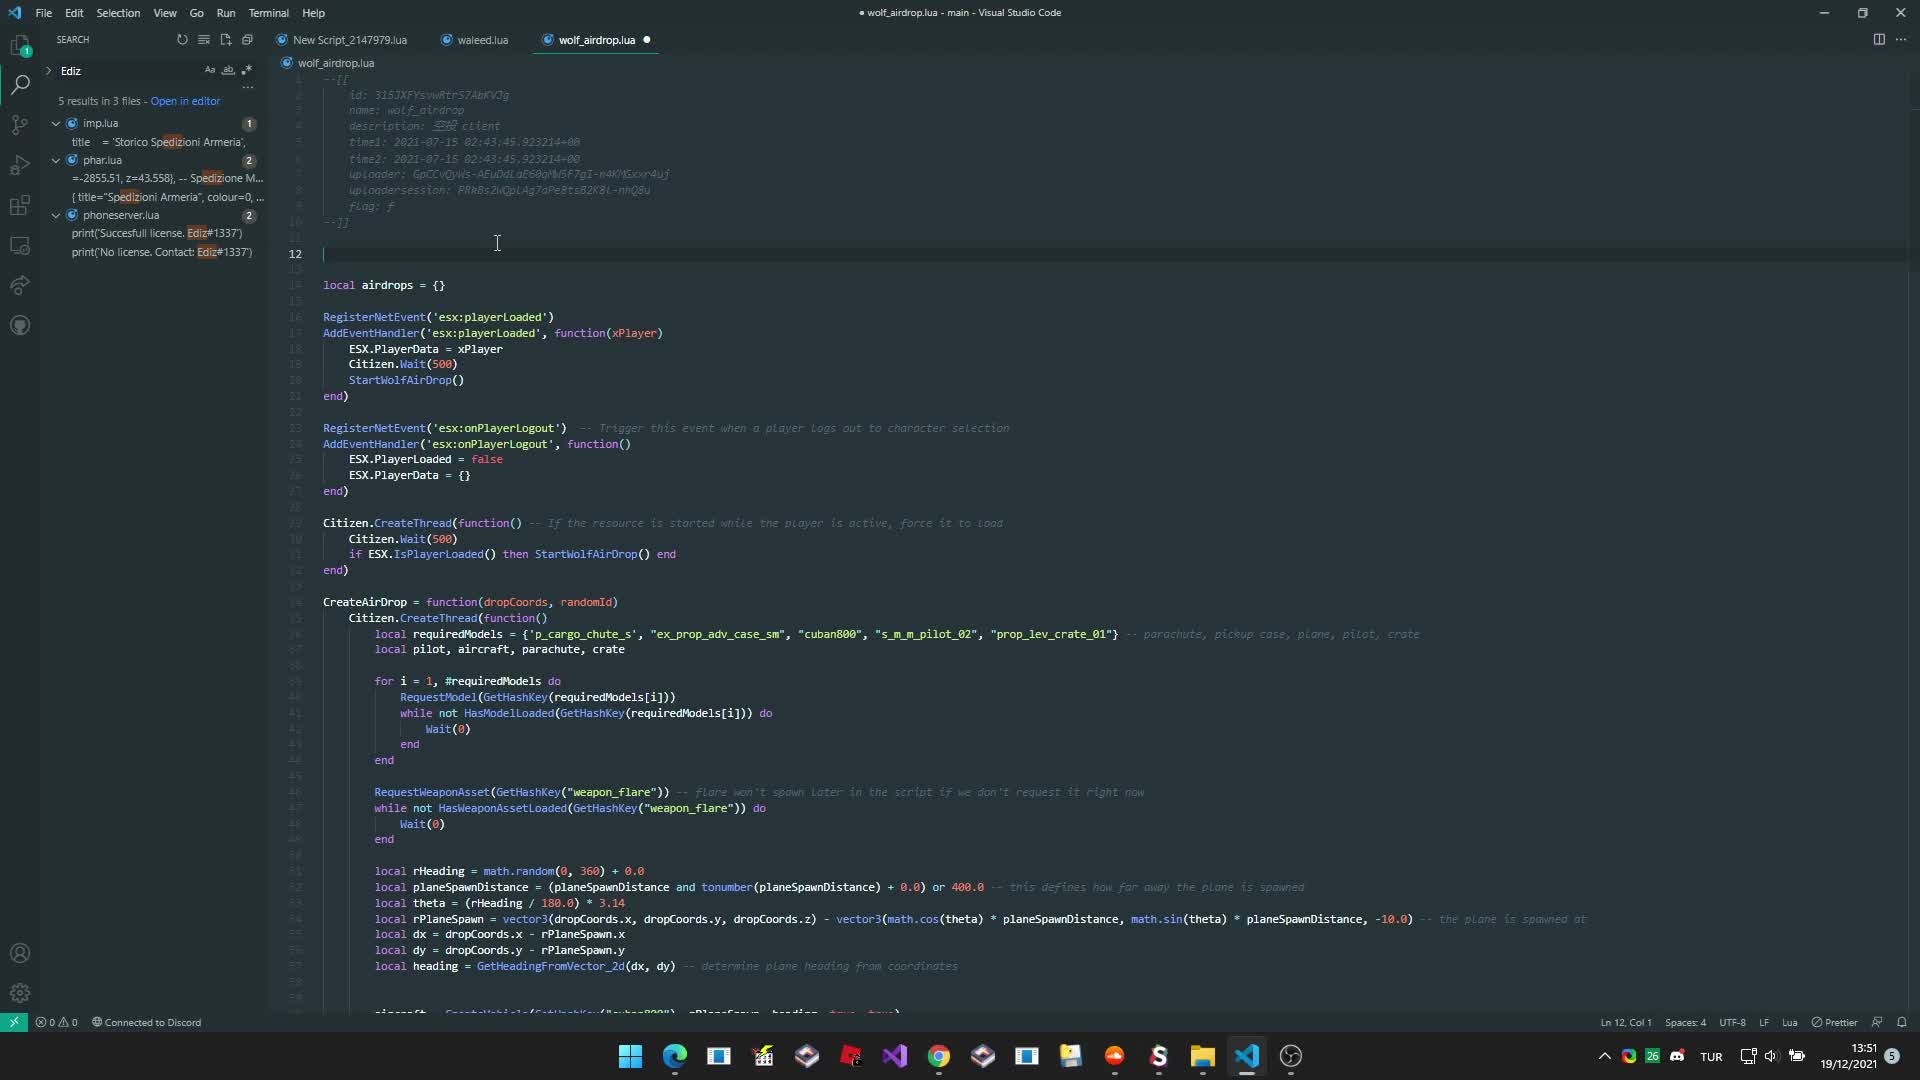Image resolution: width=1920 pixels, height=1080 pixels.
Task: Collapse imp.lua search results
Action: pyautogui.click(x=56, y=123)
